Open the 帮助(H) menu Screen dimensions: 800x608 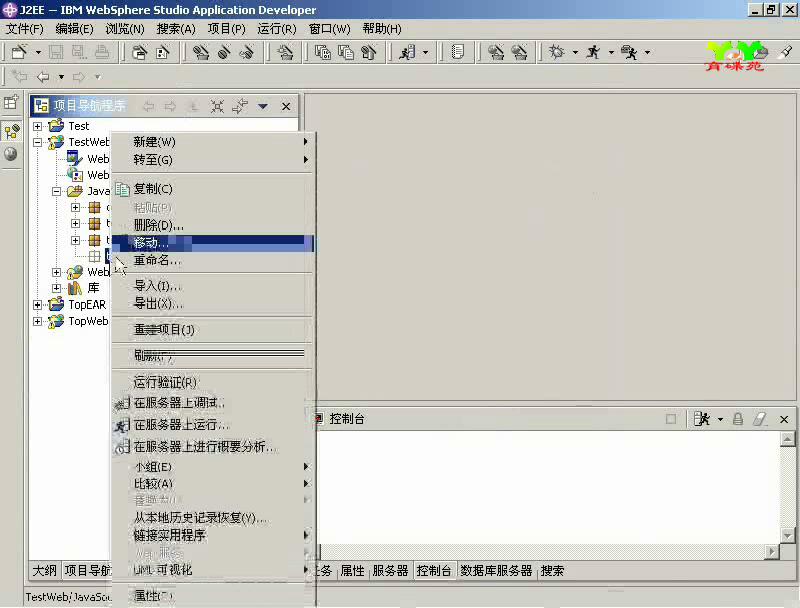click(382, 29)
